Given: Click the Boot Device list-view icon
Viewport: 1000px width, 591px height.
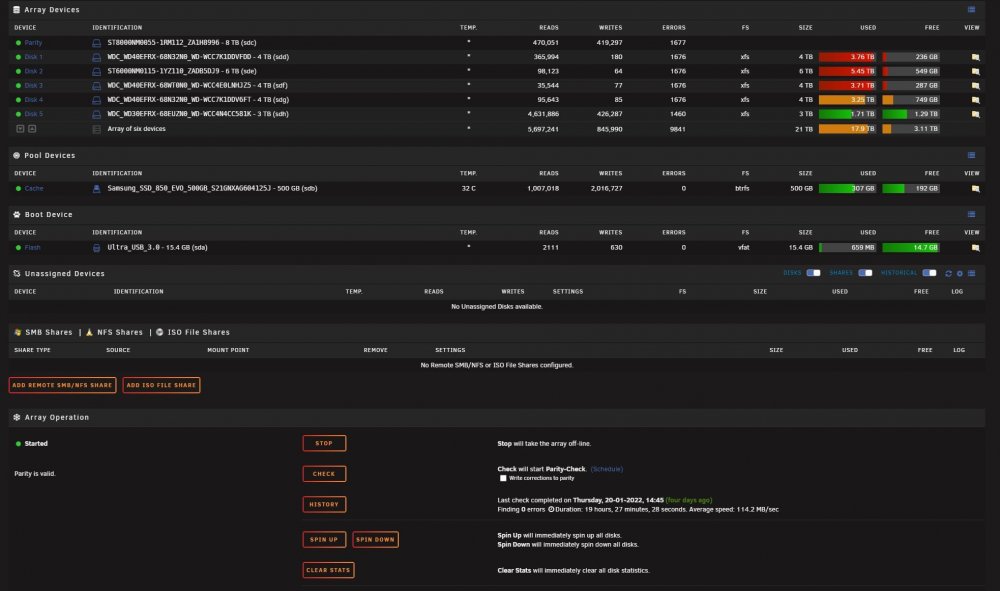Looking at the screenshot, I should click(x=971, y=214).
